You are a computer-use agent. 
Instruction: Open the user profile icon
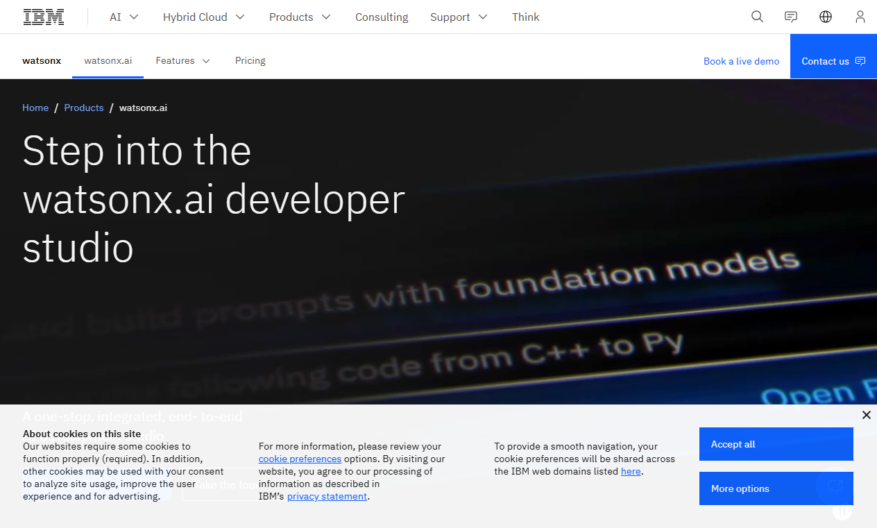[860, 17]
